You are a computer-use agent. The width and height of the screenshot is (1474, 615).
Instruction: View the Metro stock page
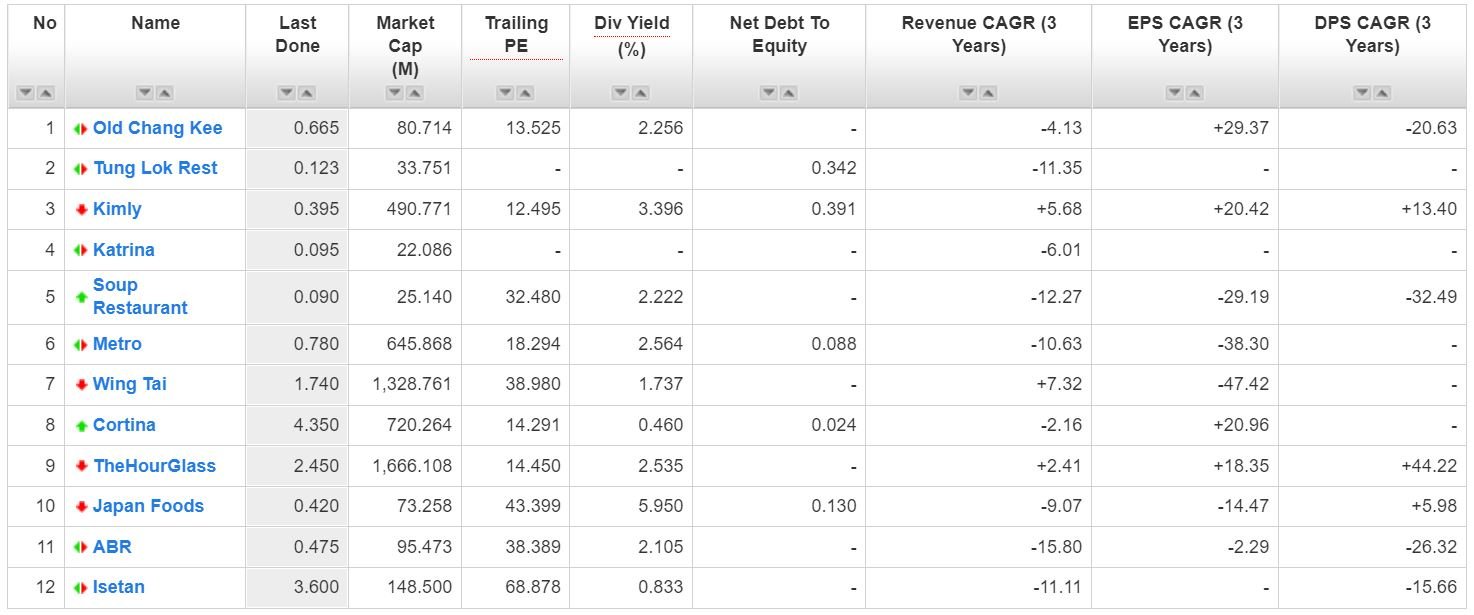click(117, 344)
